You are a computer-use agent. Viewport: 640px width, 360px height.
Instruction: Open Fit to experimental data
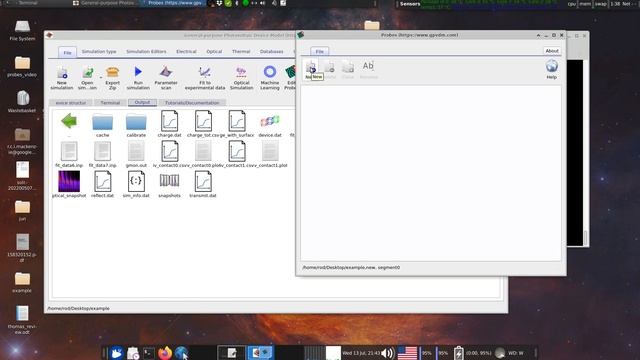pos(204,78)
